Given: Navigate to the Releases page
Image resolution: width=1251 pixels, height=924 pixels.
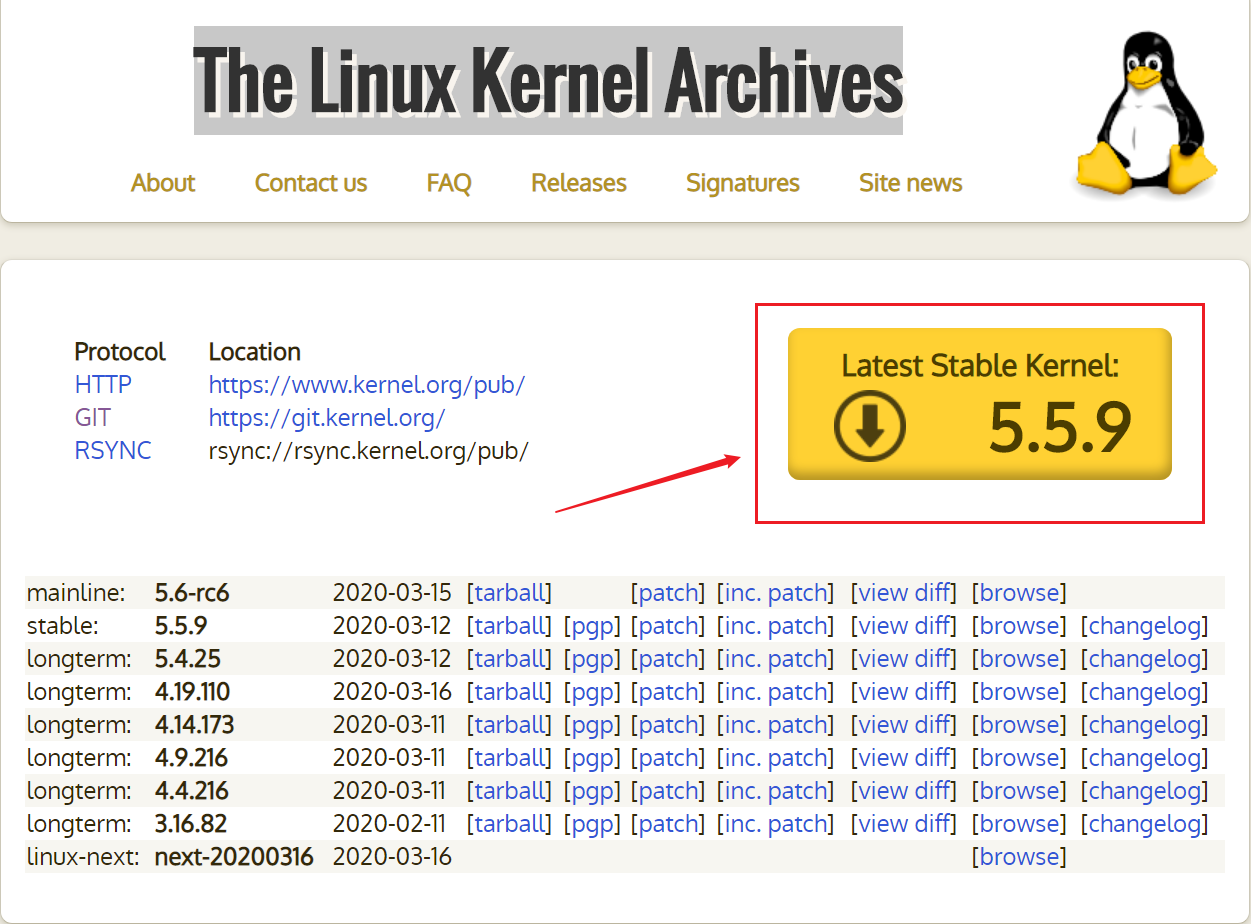Looking at the screenshot, I should pyautogui.click(x=579, y=183).
